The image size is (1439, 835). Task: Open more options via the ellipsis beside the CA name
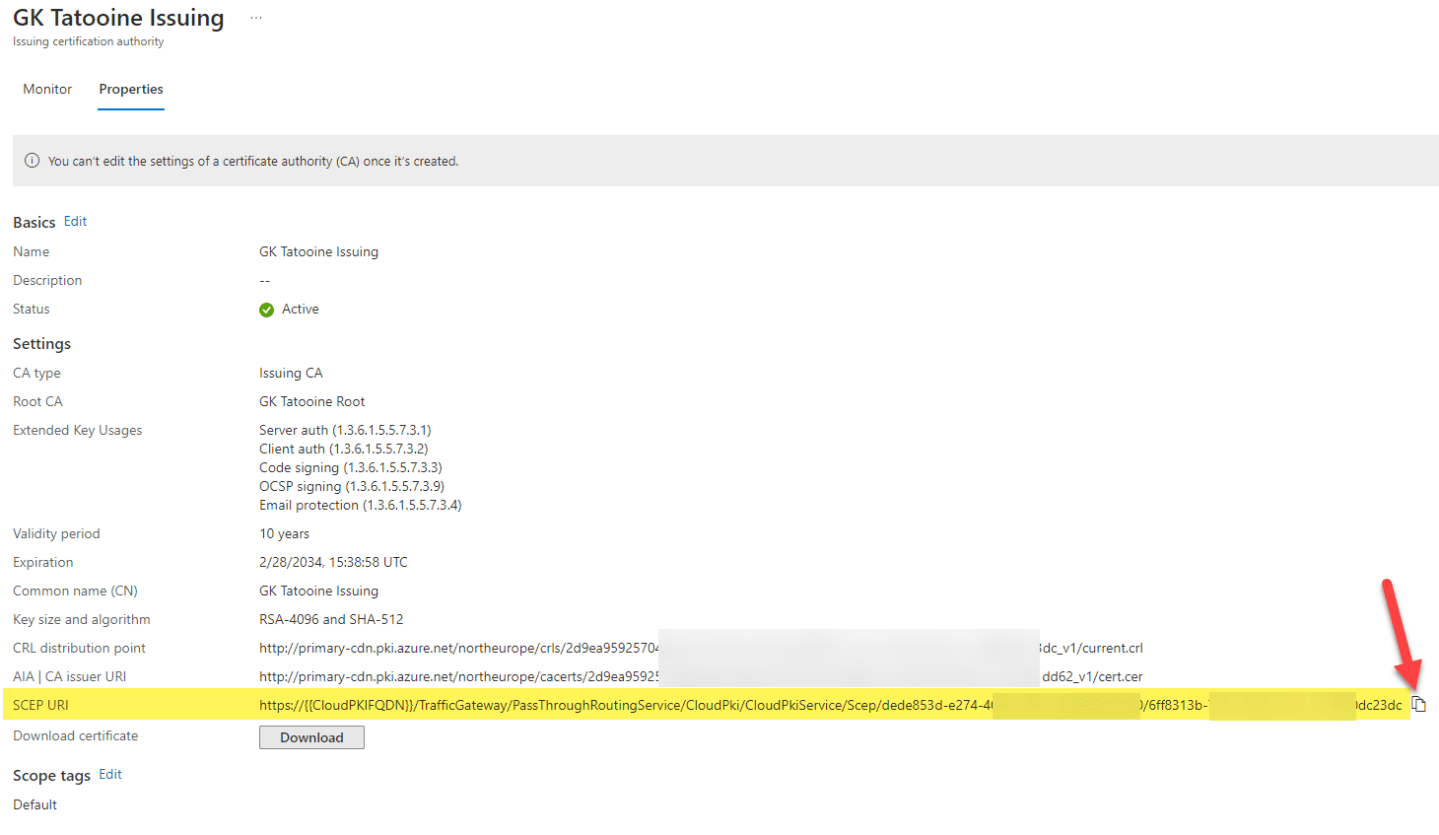257,17
